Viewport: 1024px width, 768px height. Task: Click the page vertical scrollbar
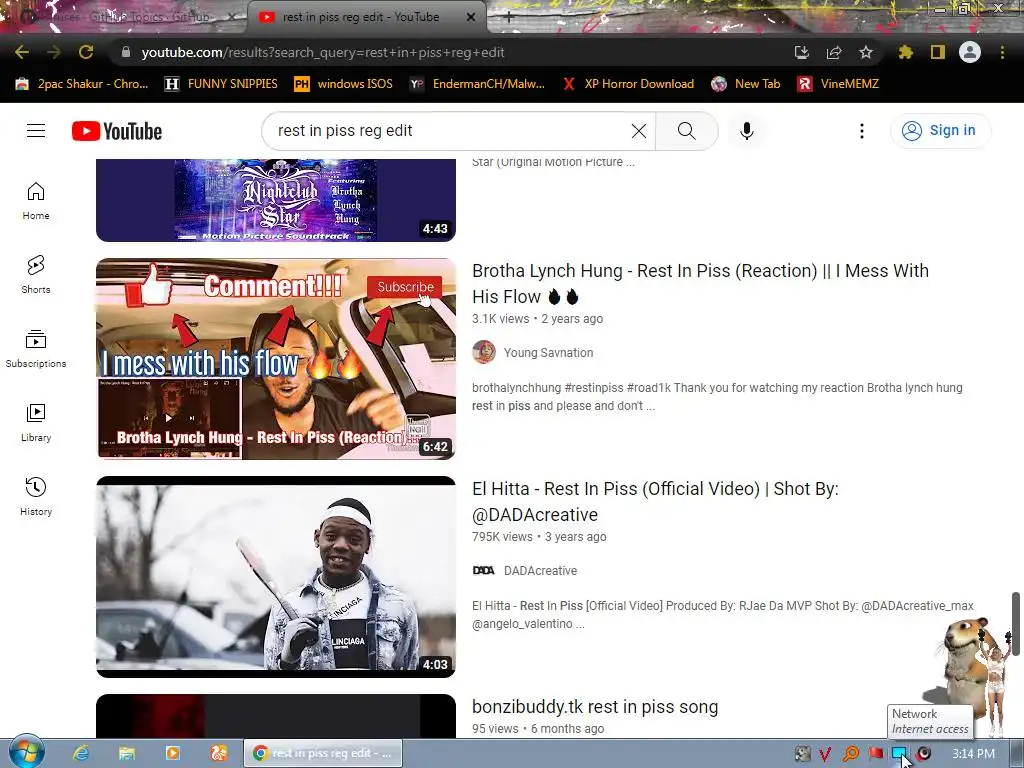[1016, 624]
